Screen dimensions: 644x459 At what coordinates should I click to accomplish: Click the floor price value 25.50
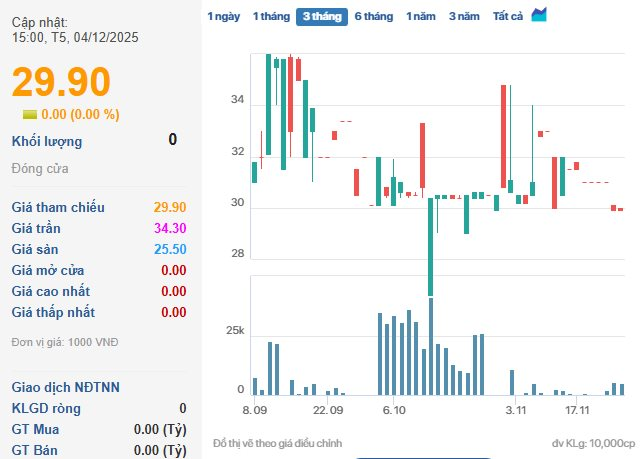170,249
